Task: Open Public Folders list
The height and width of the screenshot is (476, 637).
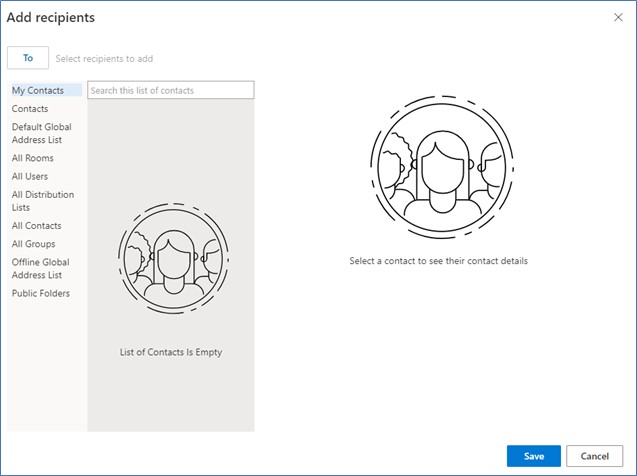Action: point(41,294)
